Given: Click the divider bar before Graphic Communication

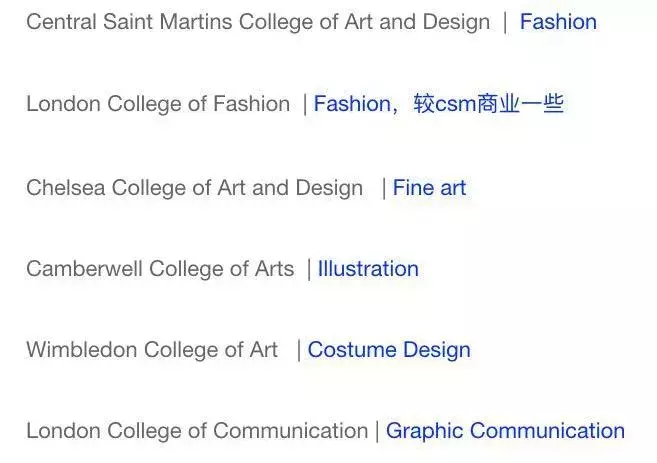Looking at the screenshot, I should pos(377,431).
